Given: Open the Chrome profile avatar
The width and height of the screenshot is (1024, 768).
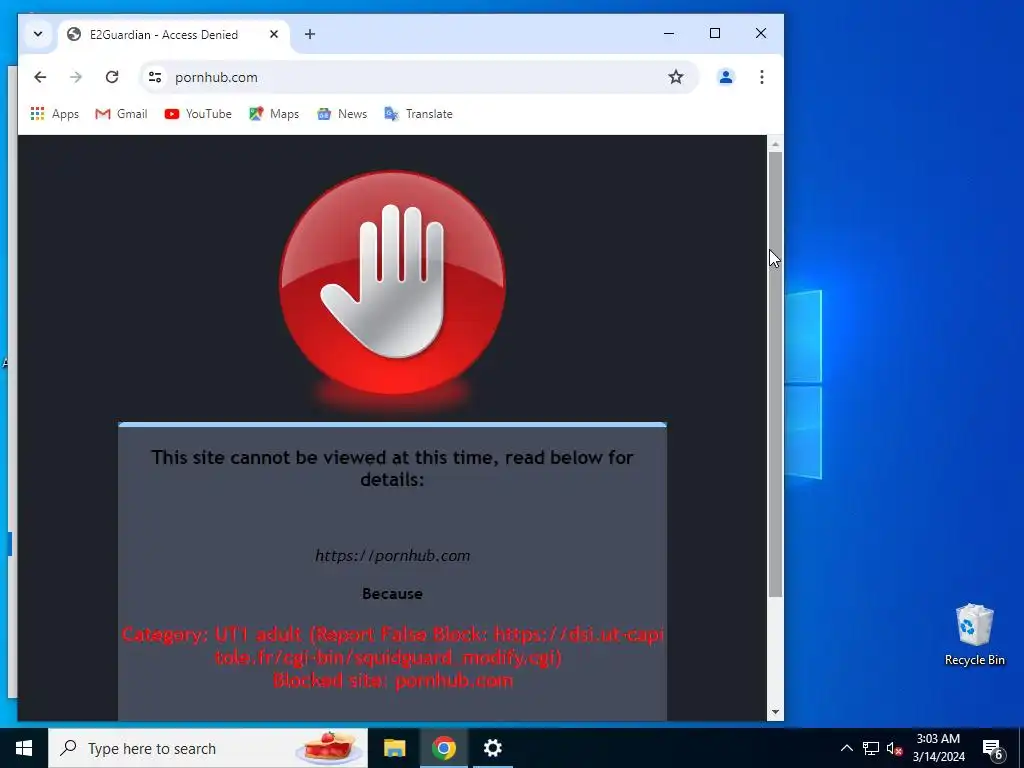Looking at the screenshot, I should pos(726,77).
